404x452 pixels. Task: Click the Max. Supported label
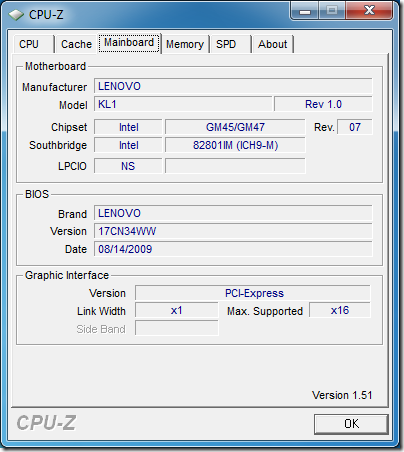pos(265,311)
